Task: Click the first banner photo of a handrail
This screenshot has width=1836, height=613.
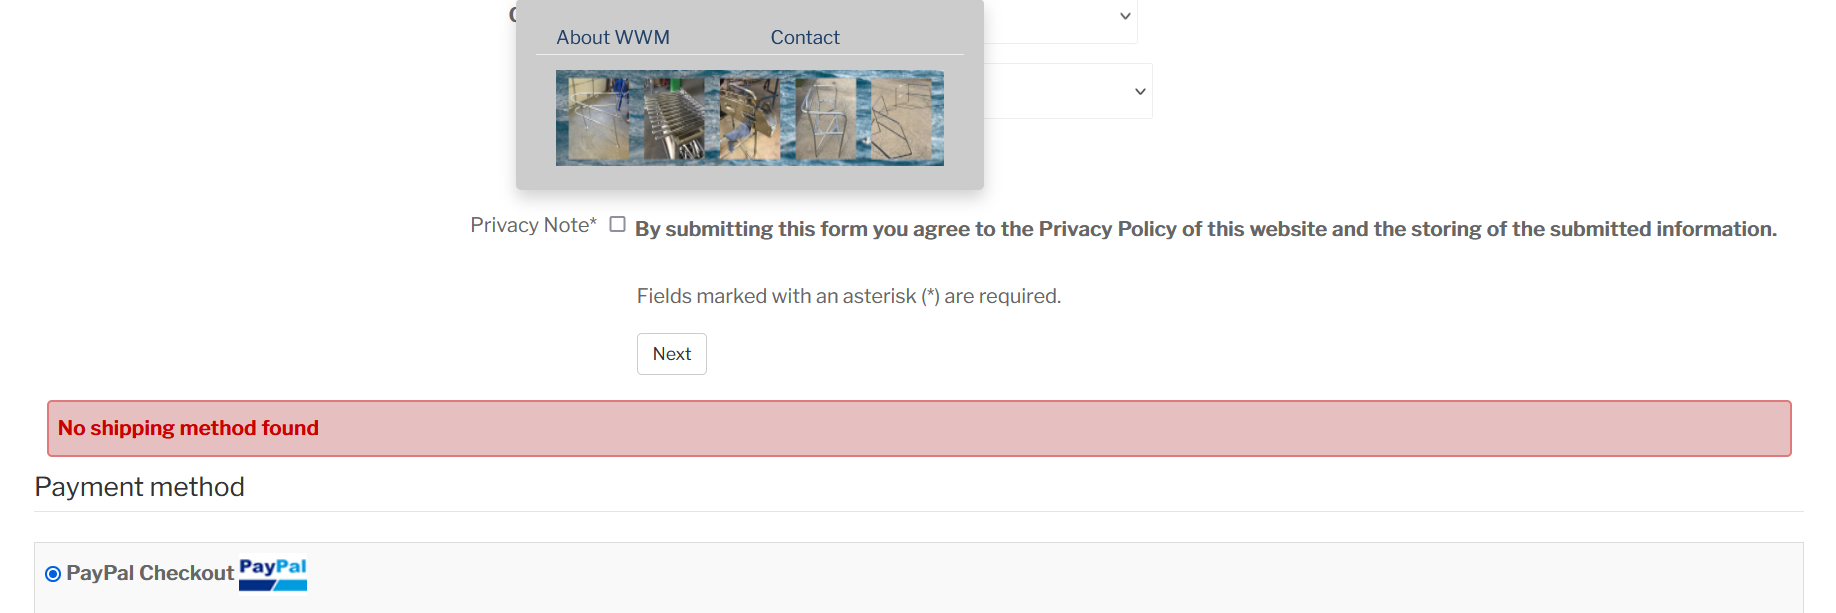Action: 598,119
